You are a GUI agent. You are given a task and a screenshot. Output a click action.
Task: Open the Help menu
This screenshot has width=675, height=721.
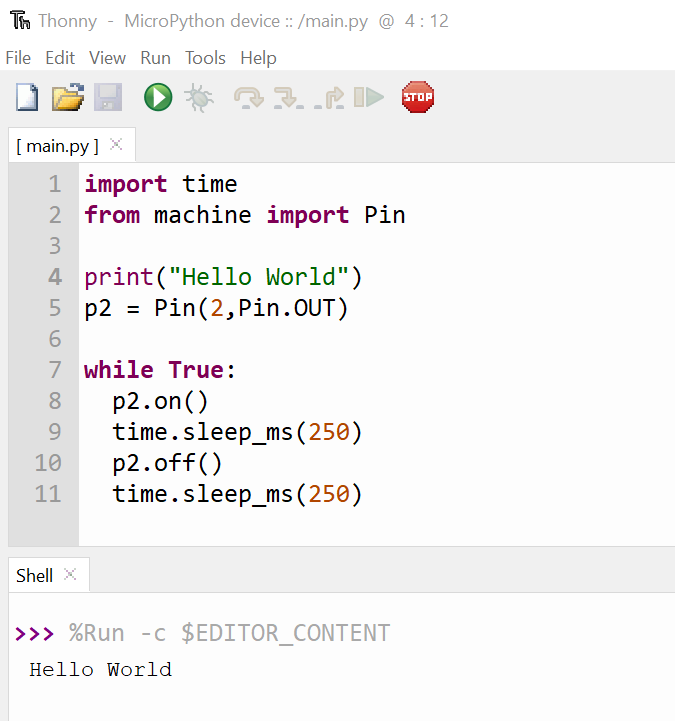pos(258,58)
